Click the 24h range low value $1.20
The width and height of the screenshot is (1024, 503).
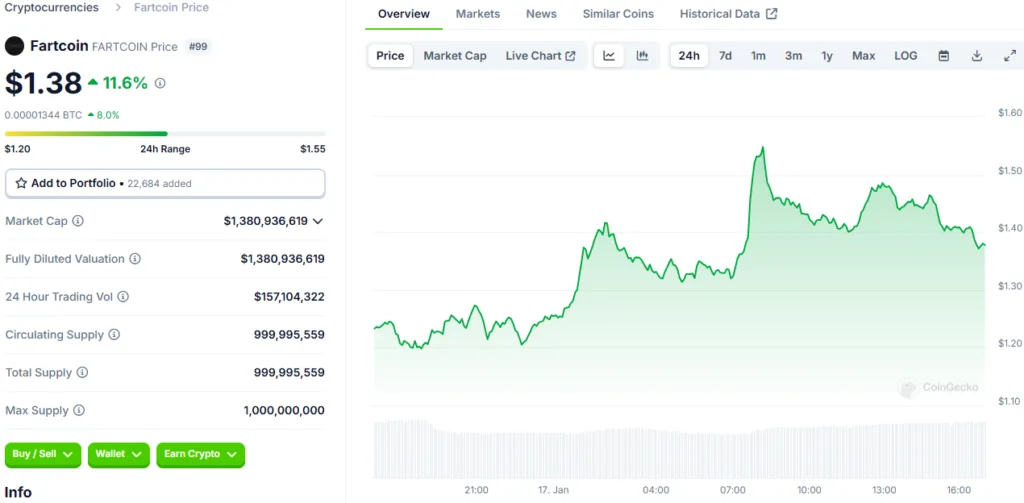(17, 149)
